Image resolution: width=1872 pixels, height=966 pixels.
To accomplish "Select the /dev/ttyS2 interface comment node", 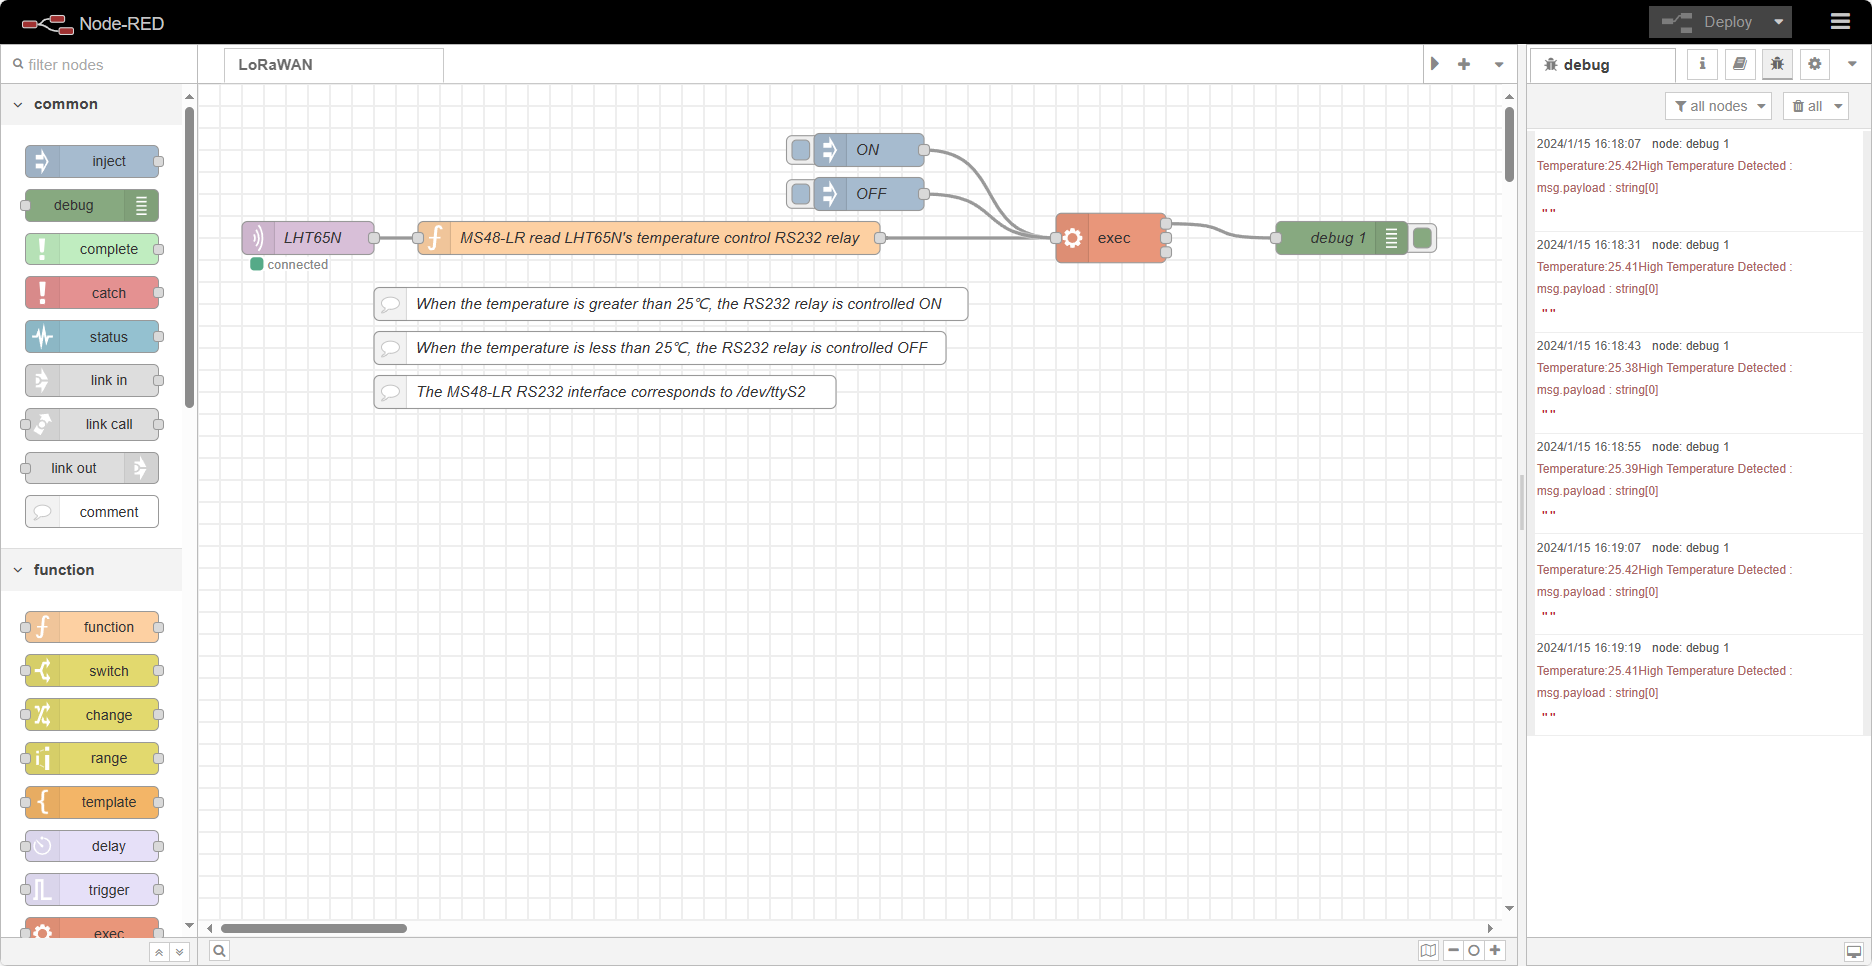I will coord(605,392).
